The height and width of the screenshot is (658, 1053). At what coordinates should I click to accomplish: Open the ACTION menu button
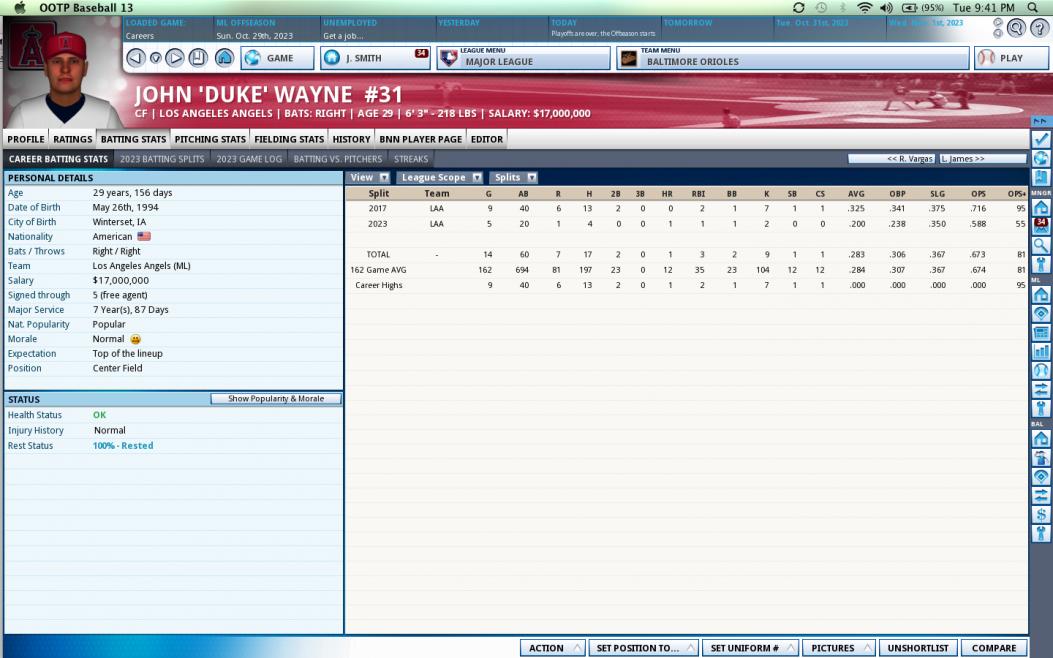553,648
